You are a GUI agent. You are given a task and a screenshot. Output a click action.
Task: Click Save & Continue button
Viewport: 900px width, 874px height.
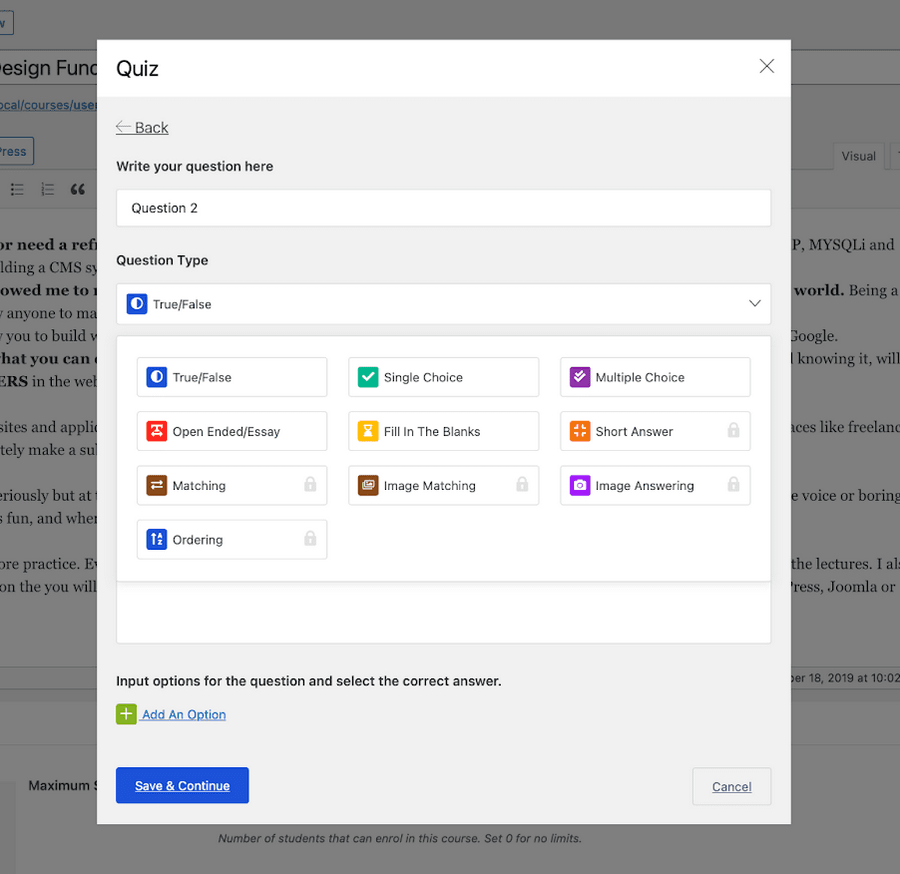[182, 786]
